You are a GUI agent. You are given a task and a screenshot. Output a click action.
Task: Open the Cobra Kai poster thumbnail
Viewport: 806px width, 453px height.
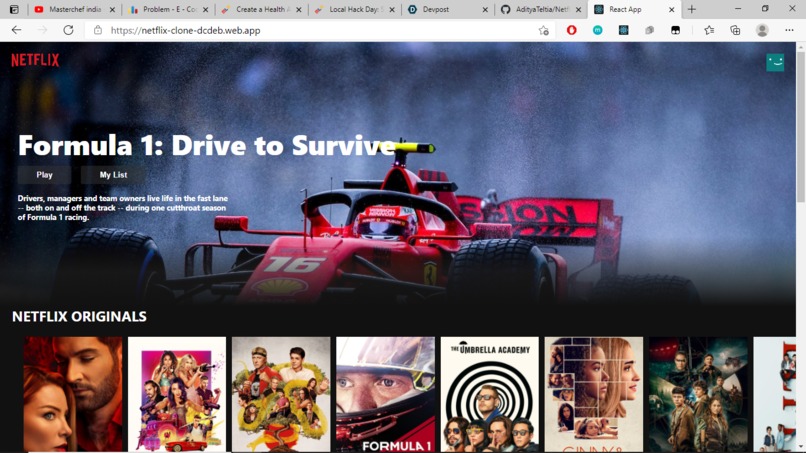tap(281, 394)
